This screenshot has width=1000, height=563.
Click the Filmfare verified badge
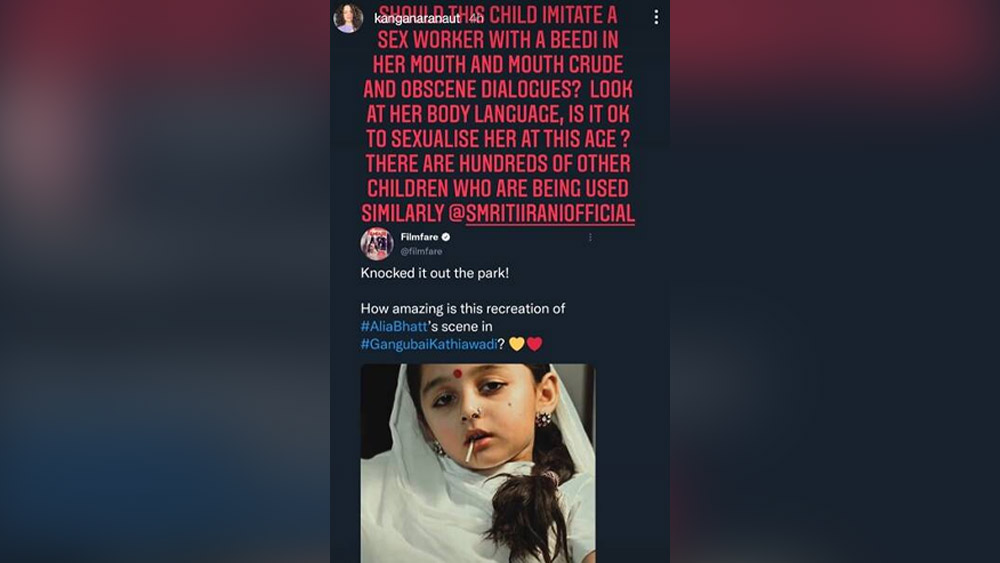coord(446,237)
